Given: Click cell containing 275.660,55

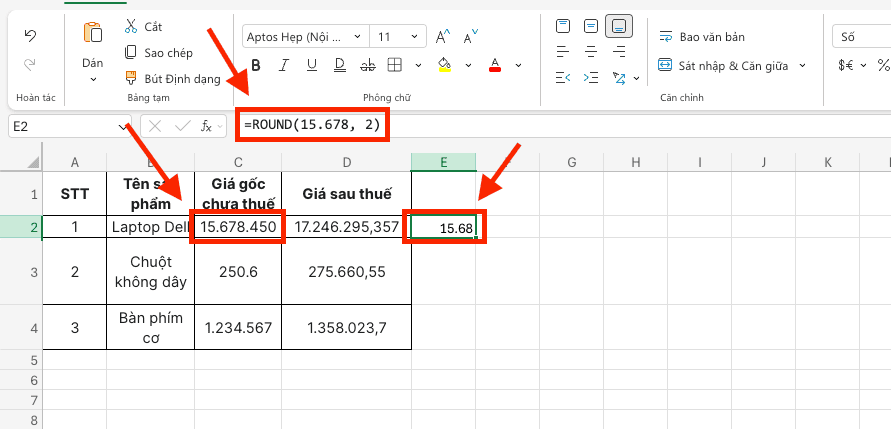Looking at the screenshot, I should click(x=347, y=272).
